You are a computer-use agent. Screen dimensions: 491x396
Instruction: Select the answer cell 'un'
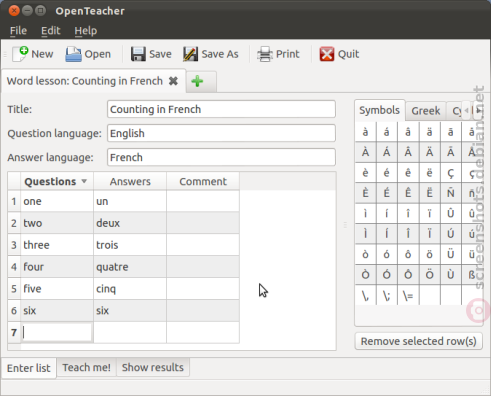pos(130,201)
